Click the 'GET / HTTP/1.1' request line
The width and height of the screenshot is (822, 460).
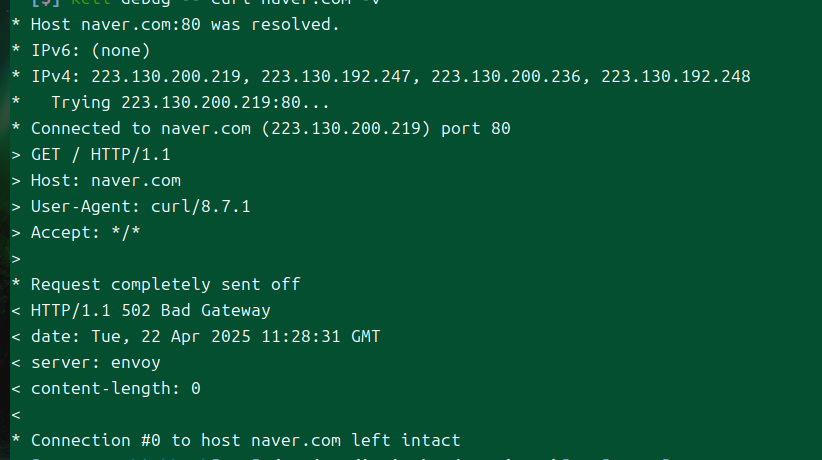click(101, 155)
